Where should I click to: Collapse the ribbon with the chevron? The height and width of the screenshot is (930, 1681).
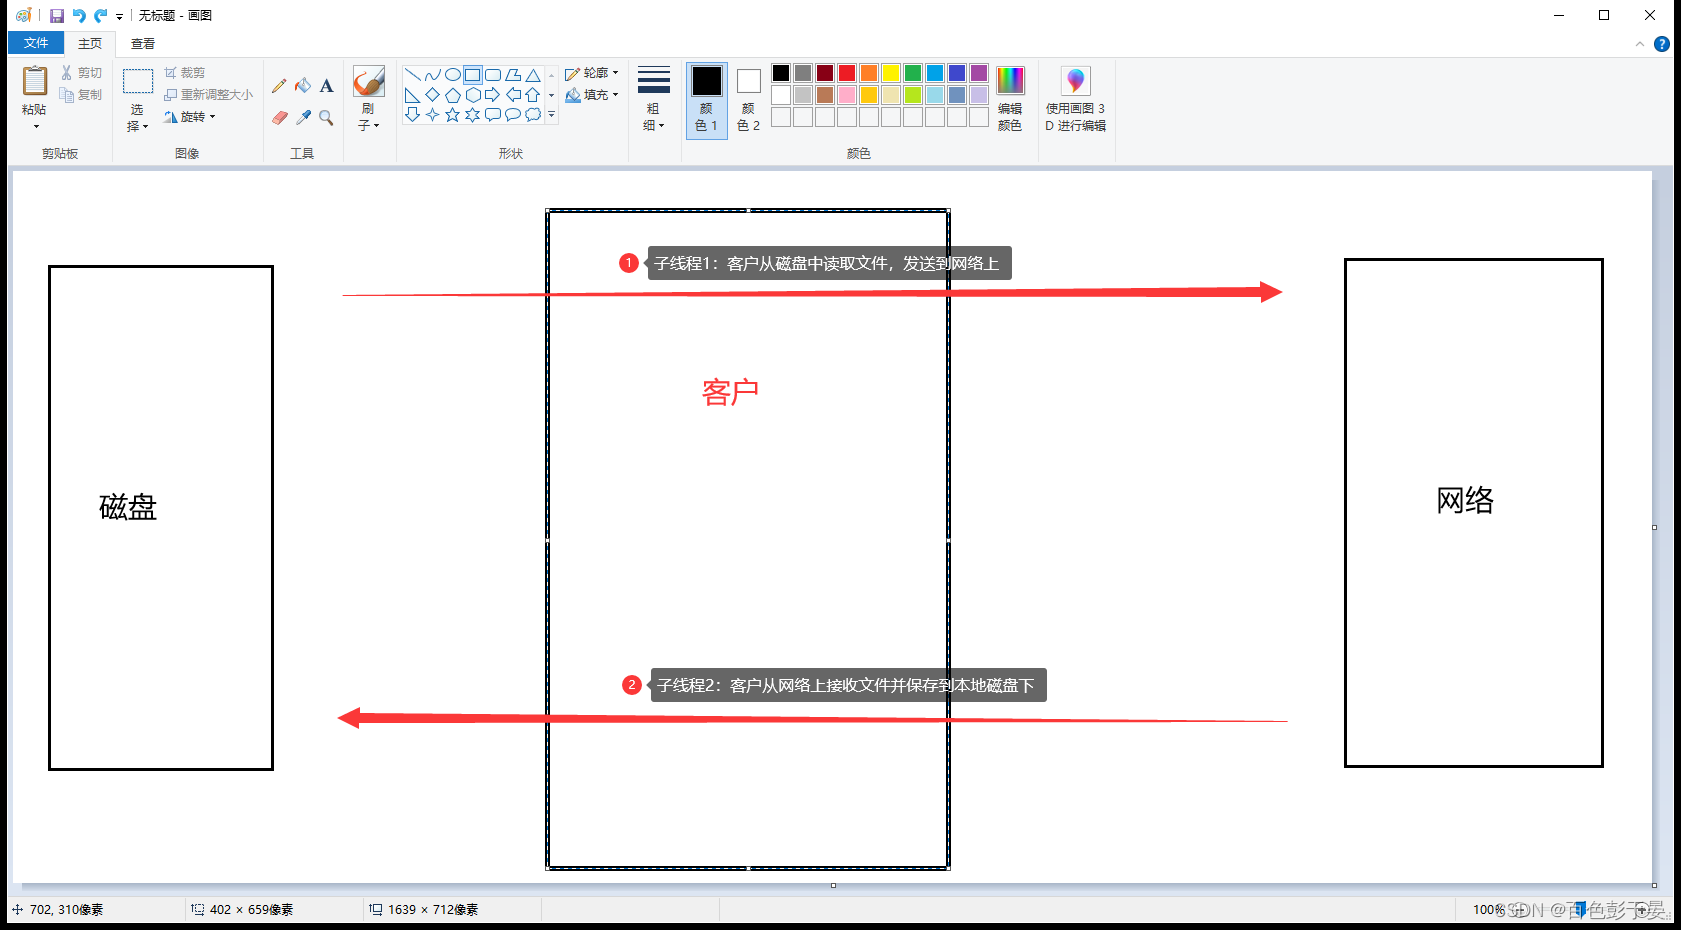point(1640,44)
